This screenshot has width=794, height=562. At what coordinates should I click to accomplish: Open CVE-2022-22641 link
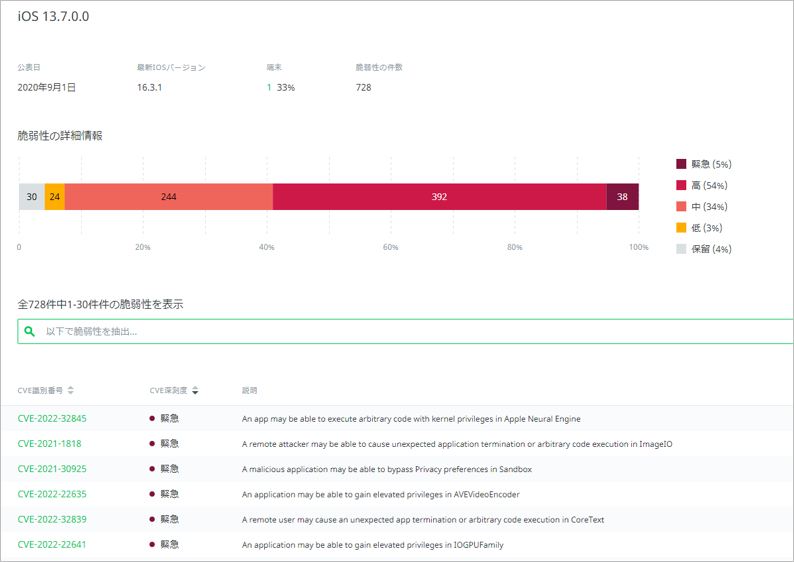coord(52,545)
